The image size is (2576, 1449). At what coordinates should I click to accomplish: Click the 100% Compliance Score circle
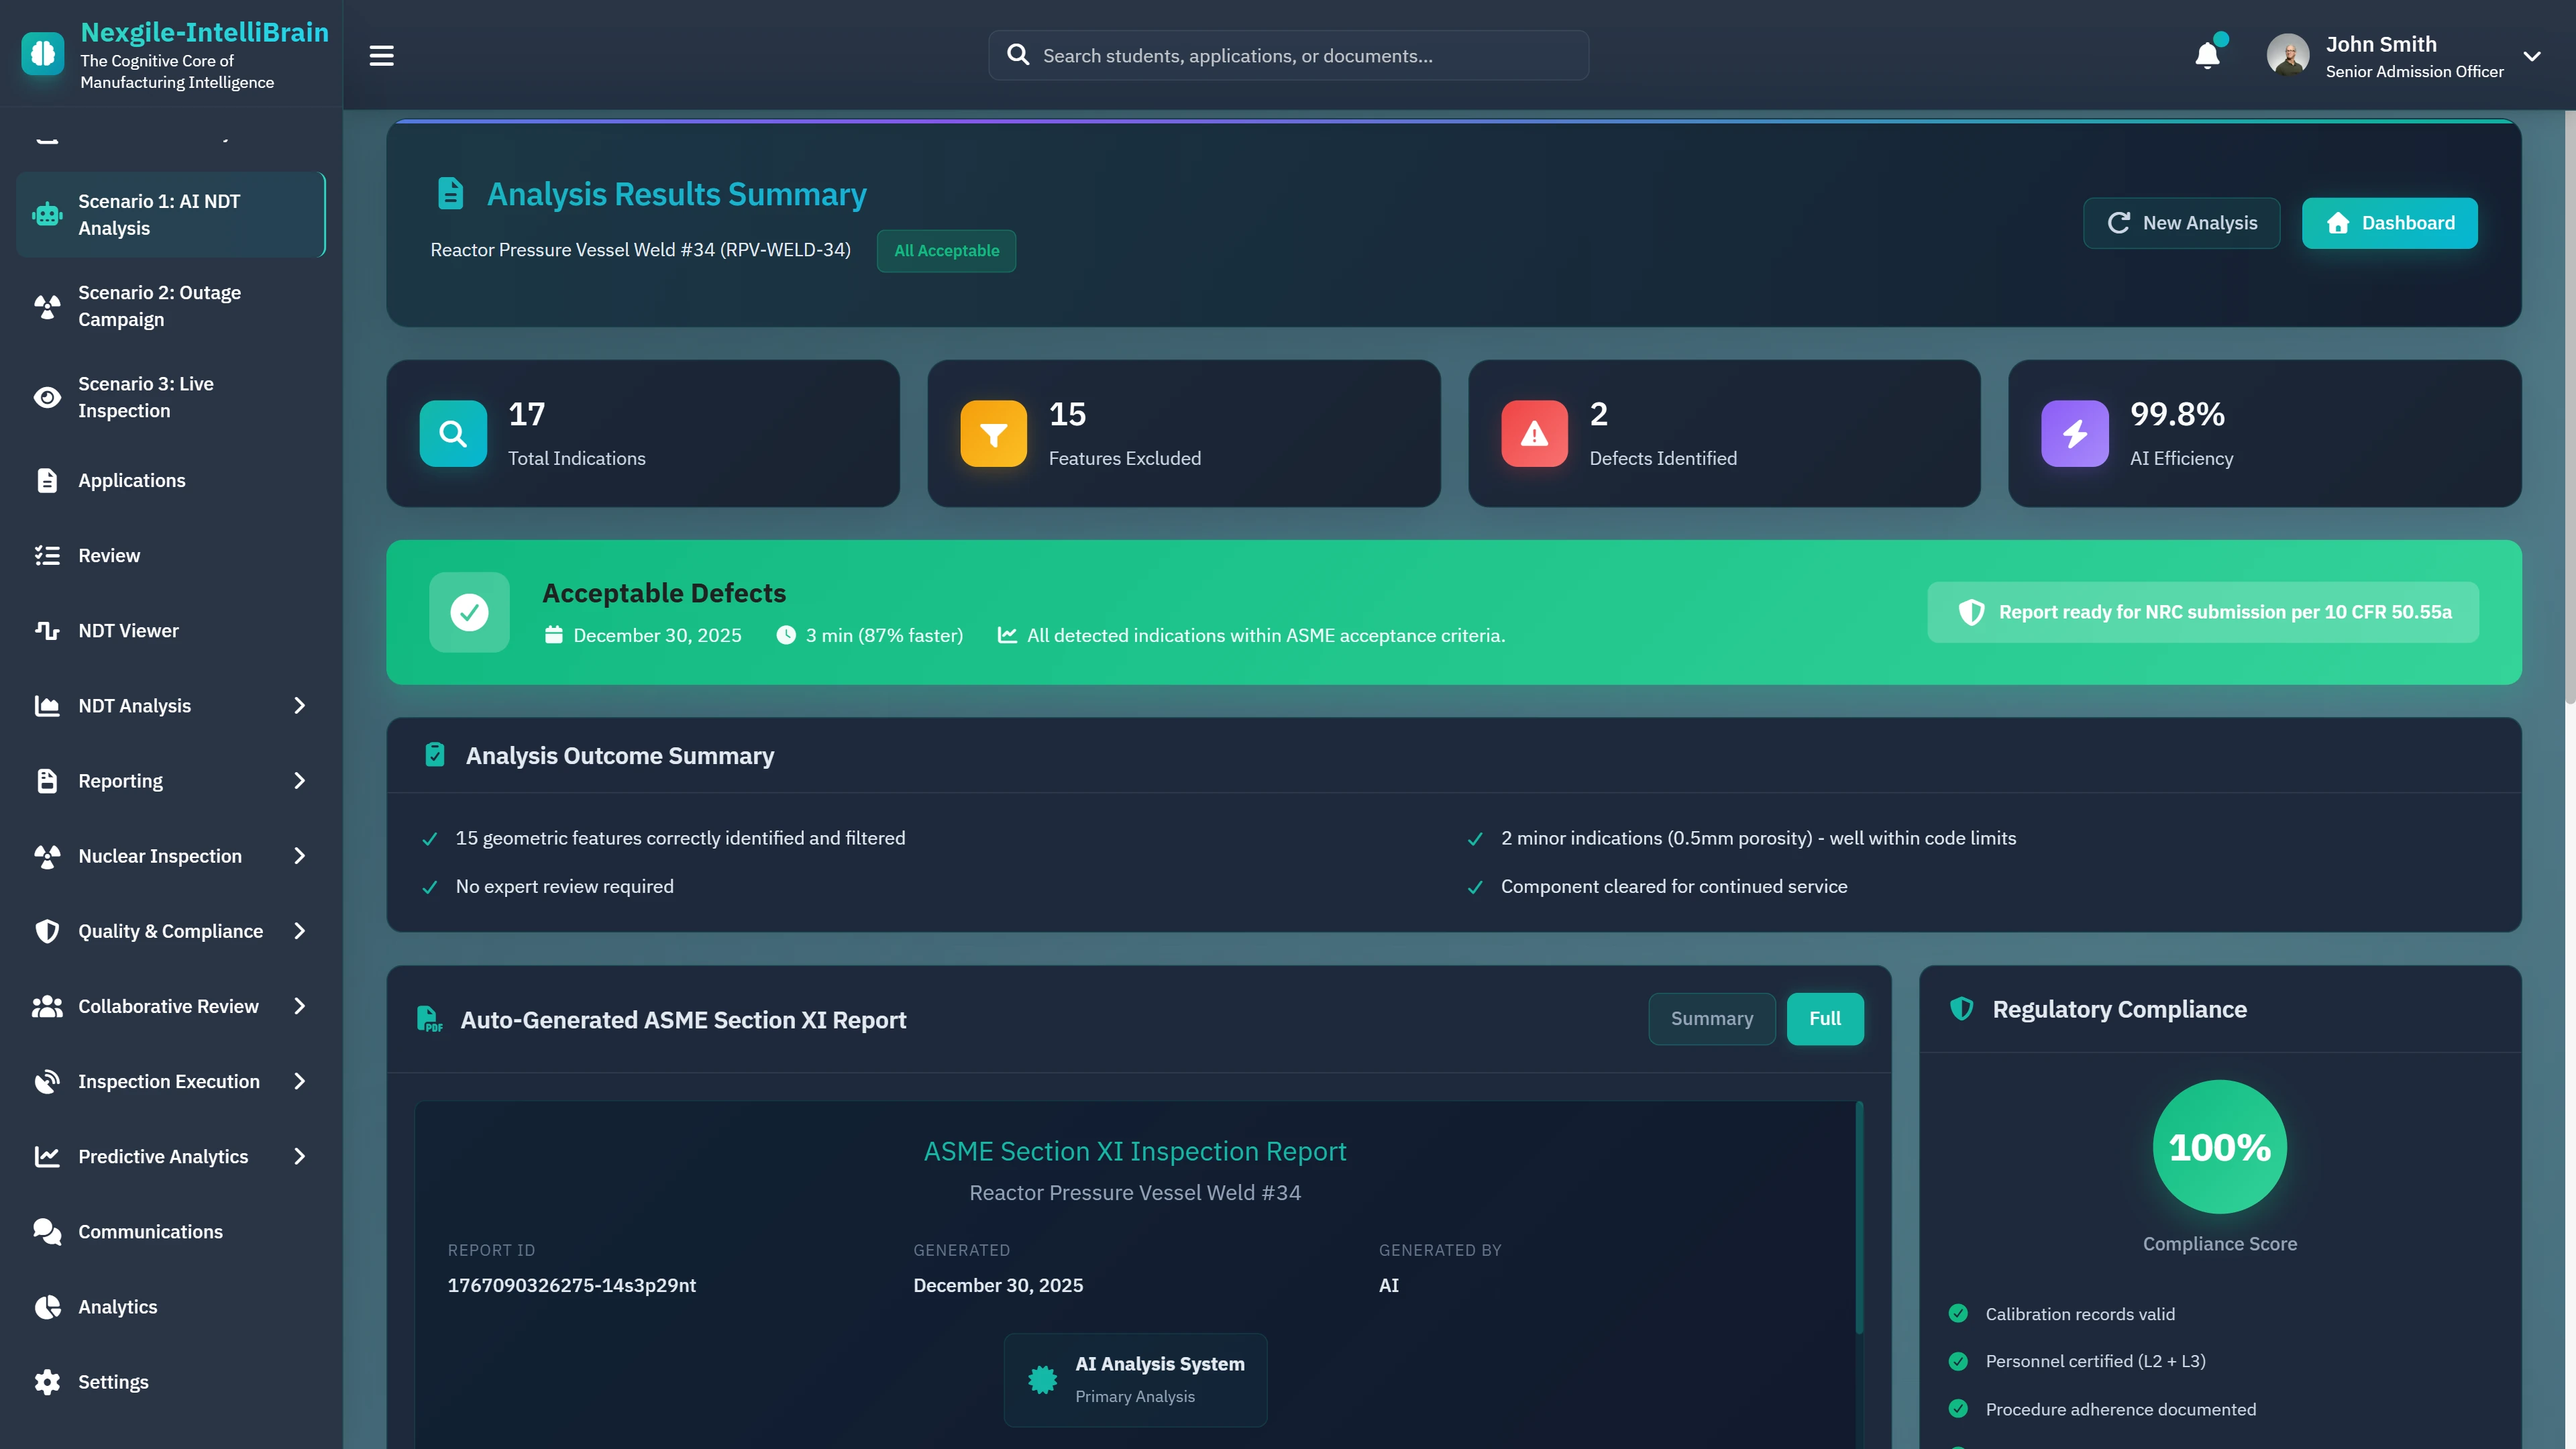(x=2219, y=1146)
